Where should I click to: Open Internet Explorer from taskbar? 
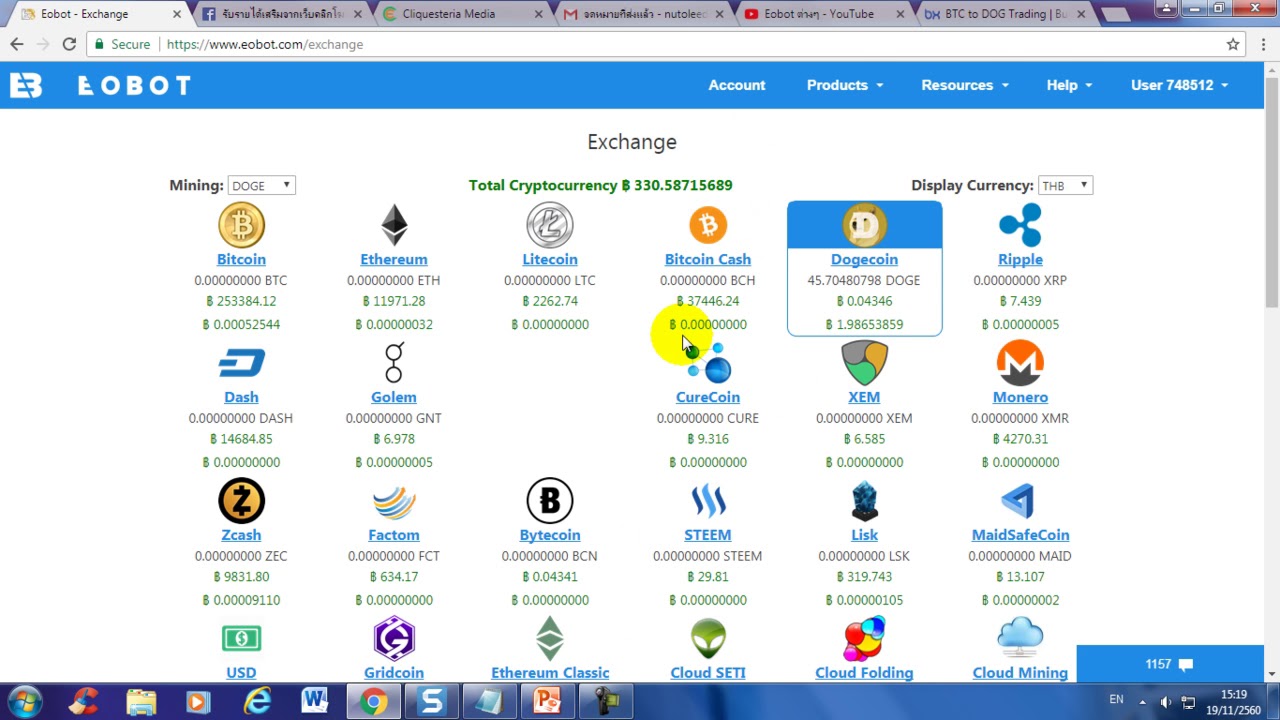point(258,702)
